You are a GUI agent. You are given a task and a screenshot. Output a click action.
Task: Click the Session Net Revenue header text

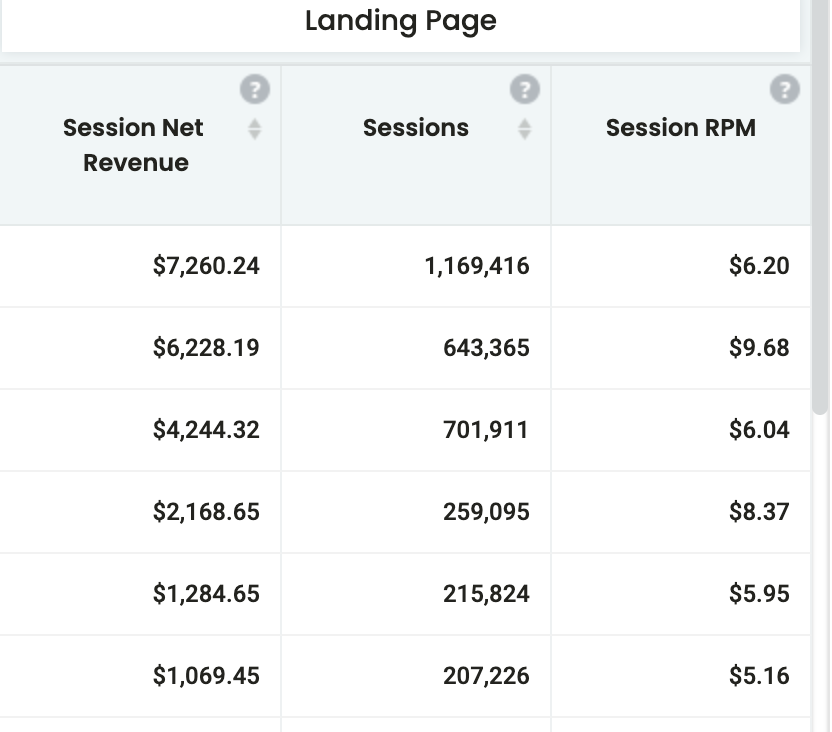(133, 145)
